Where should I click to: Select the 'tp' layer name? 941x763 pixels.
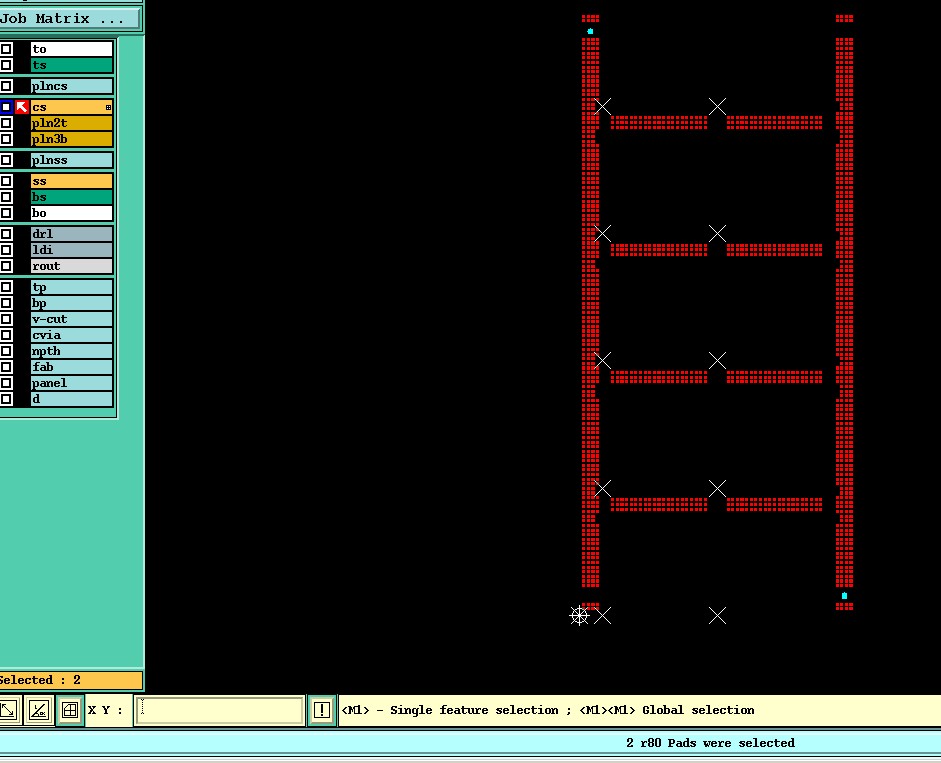(x=71, y=287)
